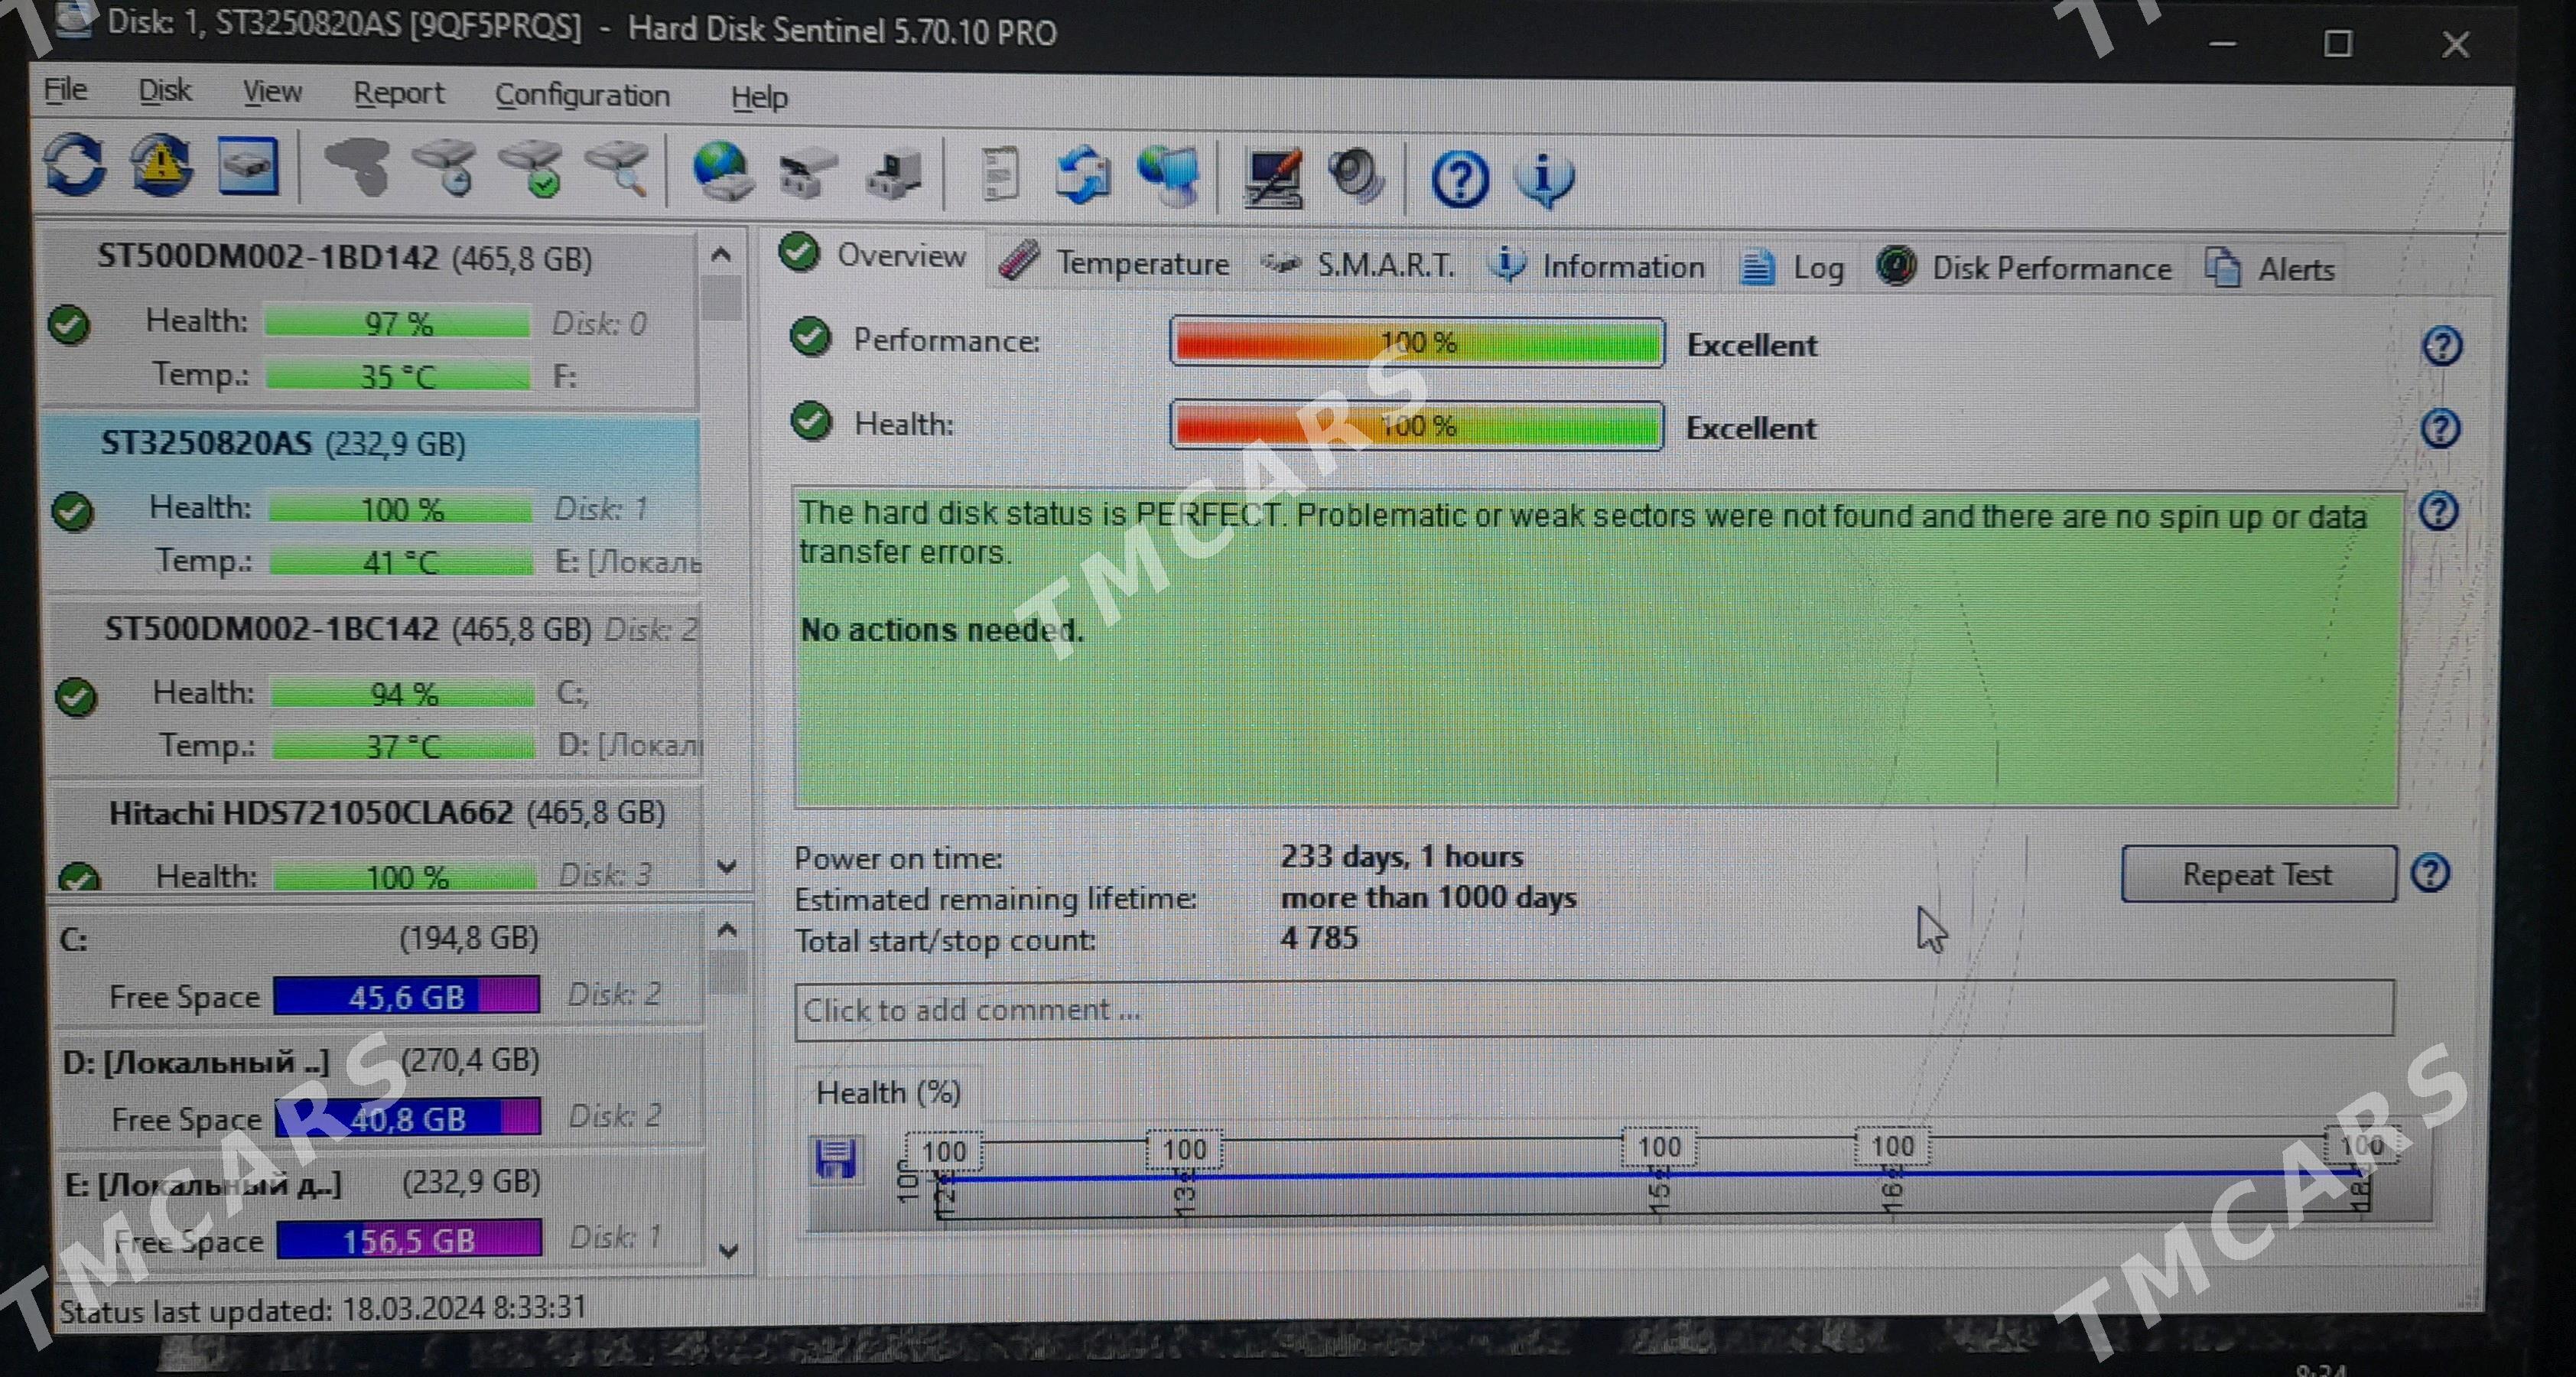2576x1377 pixels.
Task: Switch to the Log tab
Action: pos(1791,268)
